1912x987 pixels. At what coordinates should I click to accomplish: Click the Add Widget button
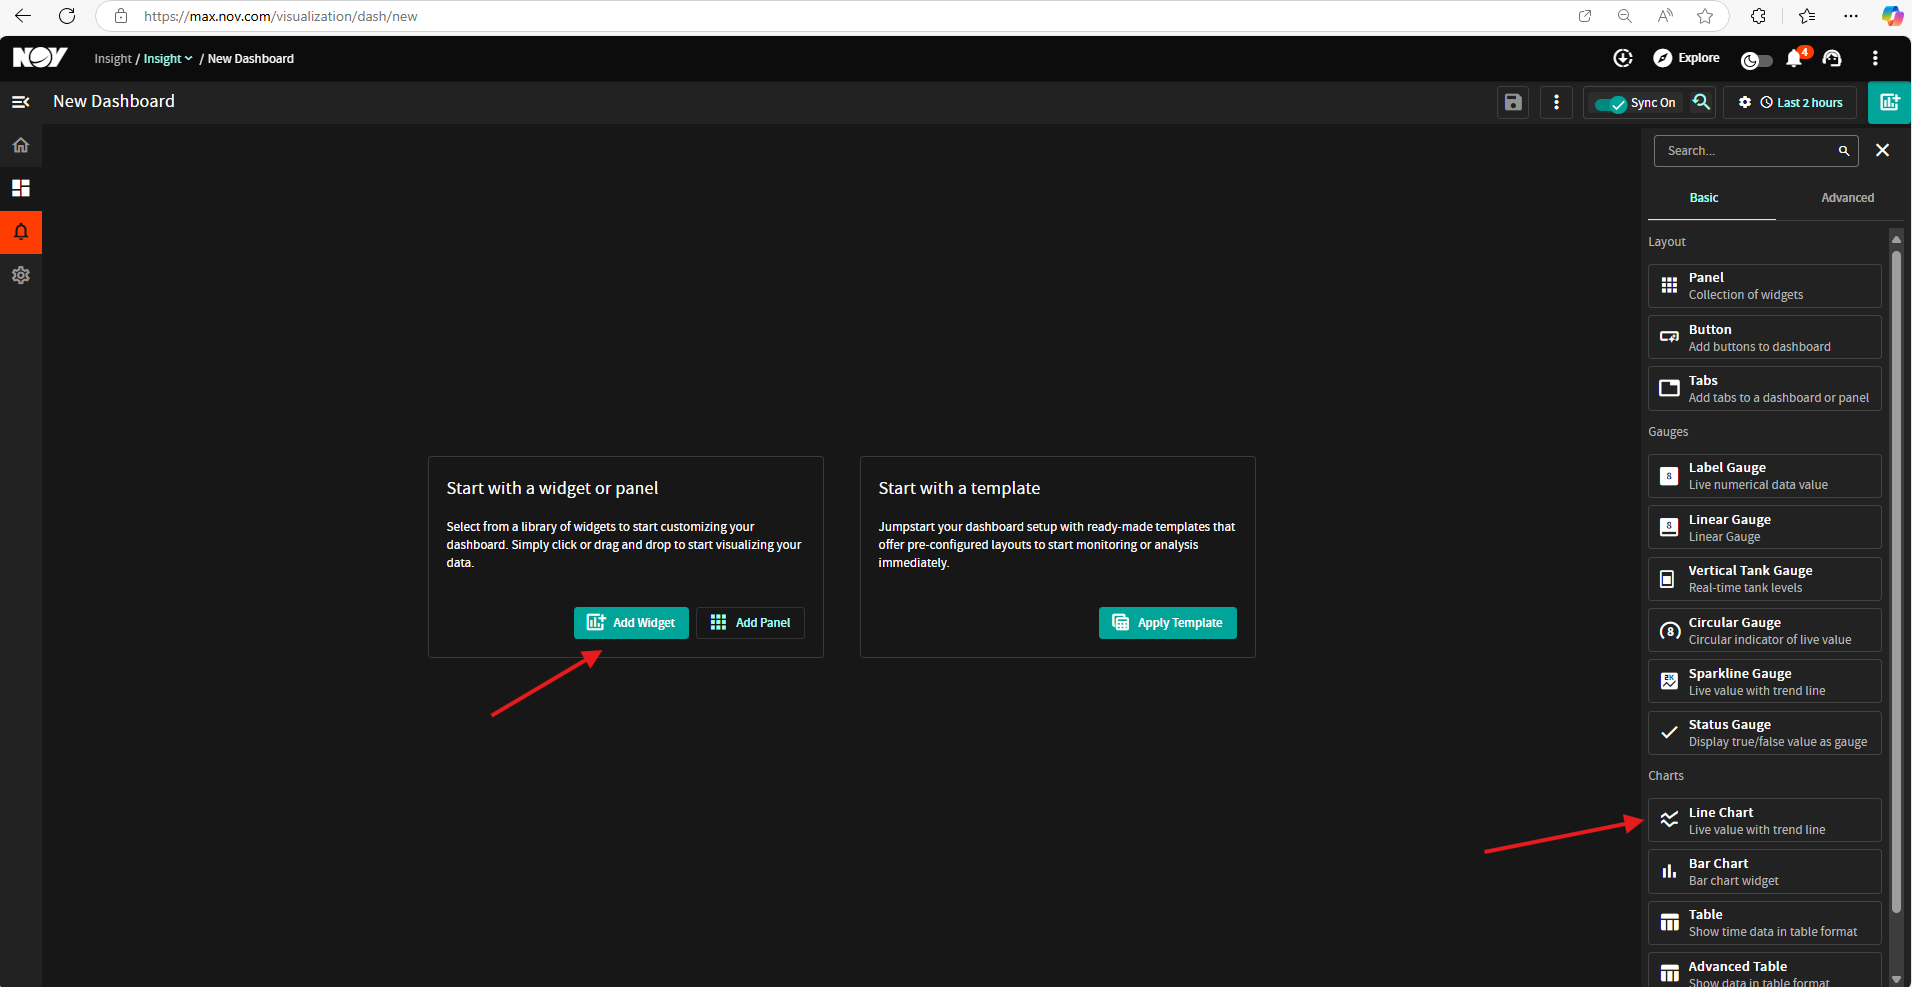(x=631, y=623)
